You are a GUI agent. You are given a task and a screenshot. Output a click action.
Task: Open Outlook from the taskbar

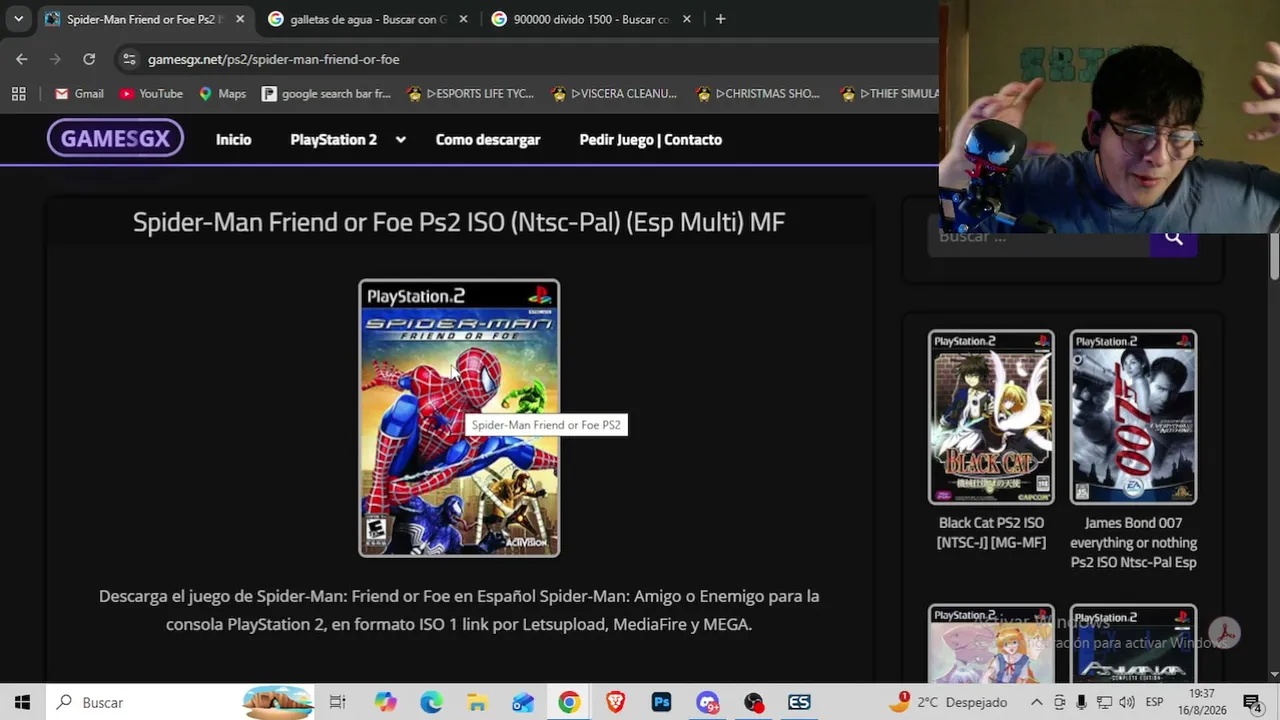click(523, 702)
